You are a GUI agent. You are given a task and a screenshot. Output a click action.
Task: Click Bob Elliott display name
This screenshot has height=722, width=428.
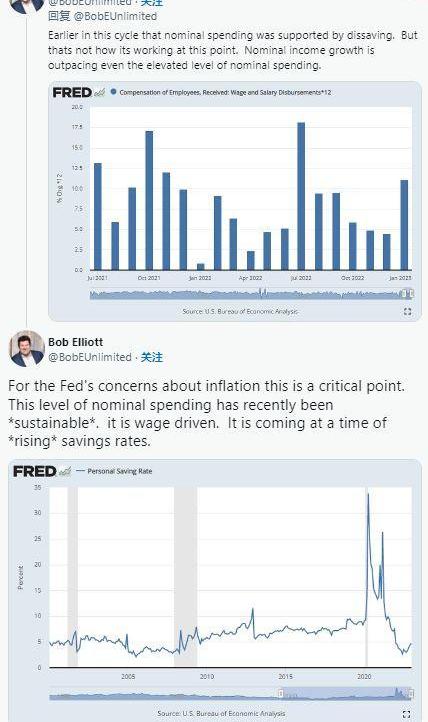(x=75, y=342)
